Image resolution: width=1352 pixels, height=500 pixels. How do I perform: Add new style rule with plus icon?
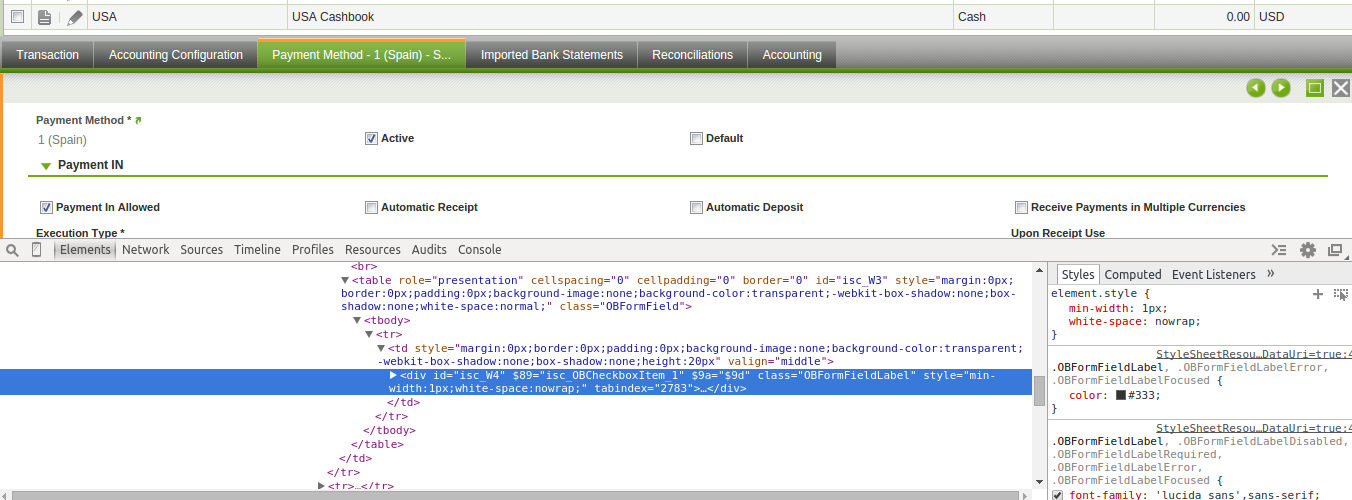click(1318, 294)
